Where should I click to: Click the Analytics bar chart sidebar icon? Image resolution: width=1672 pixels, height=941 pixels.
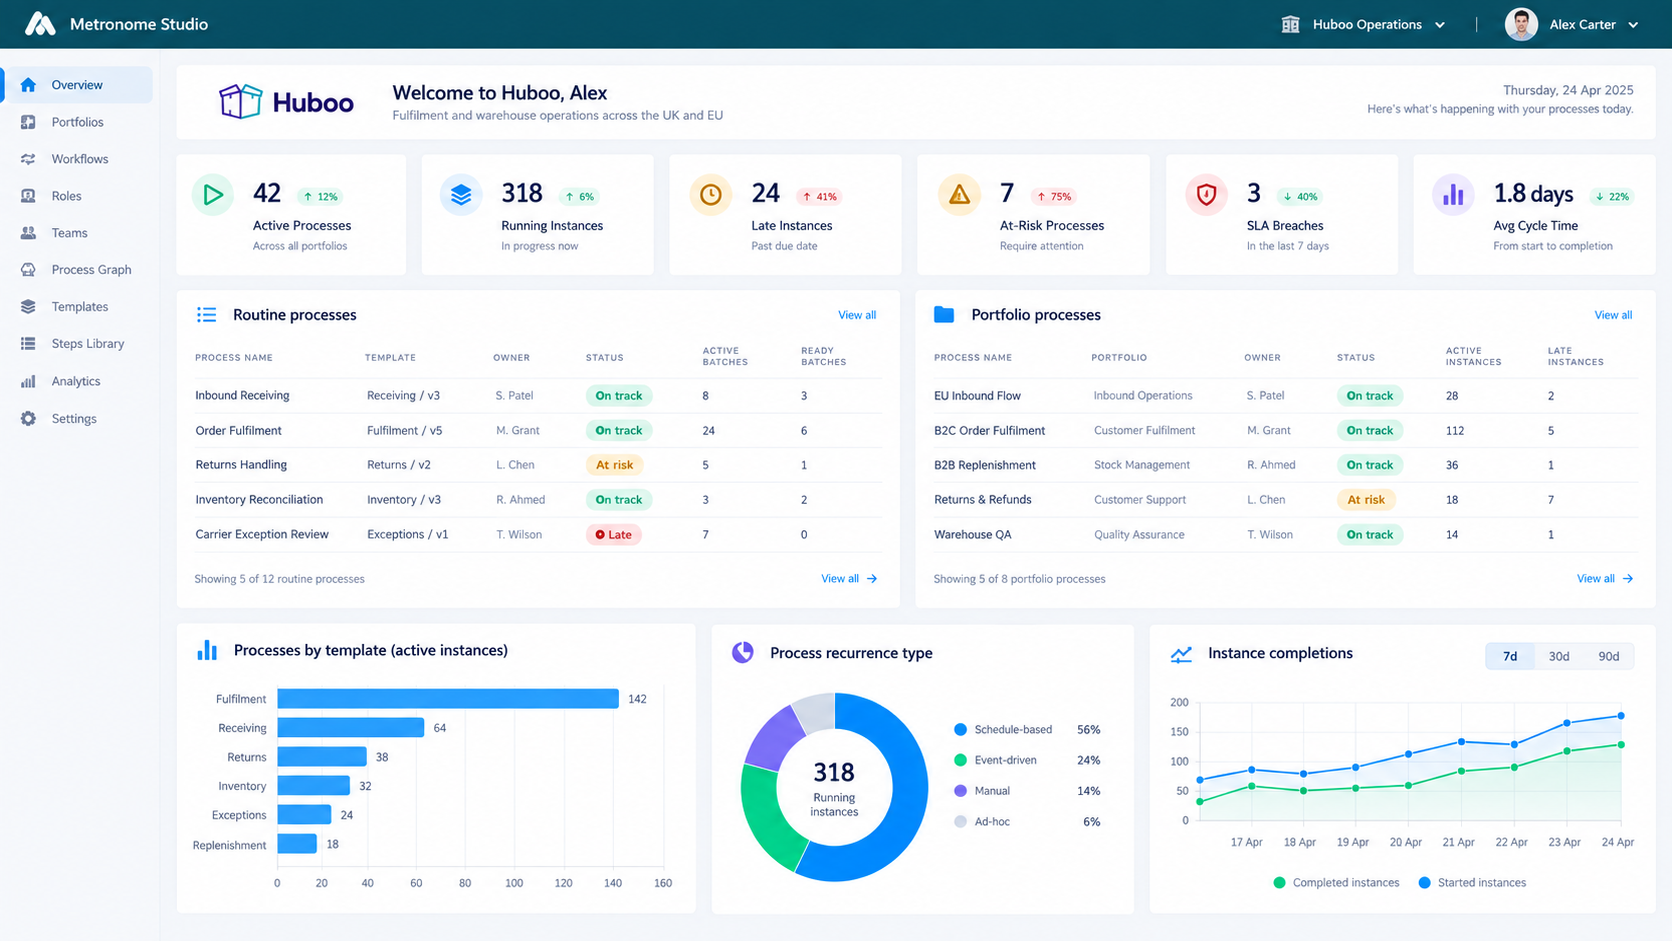tap(28, 381)
